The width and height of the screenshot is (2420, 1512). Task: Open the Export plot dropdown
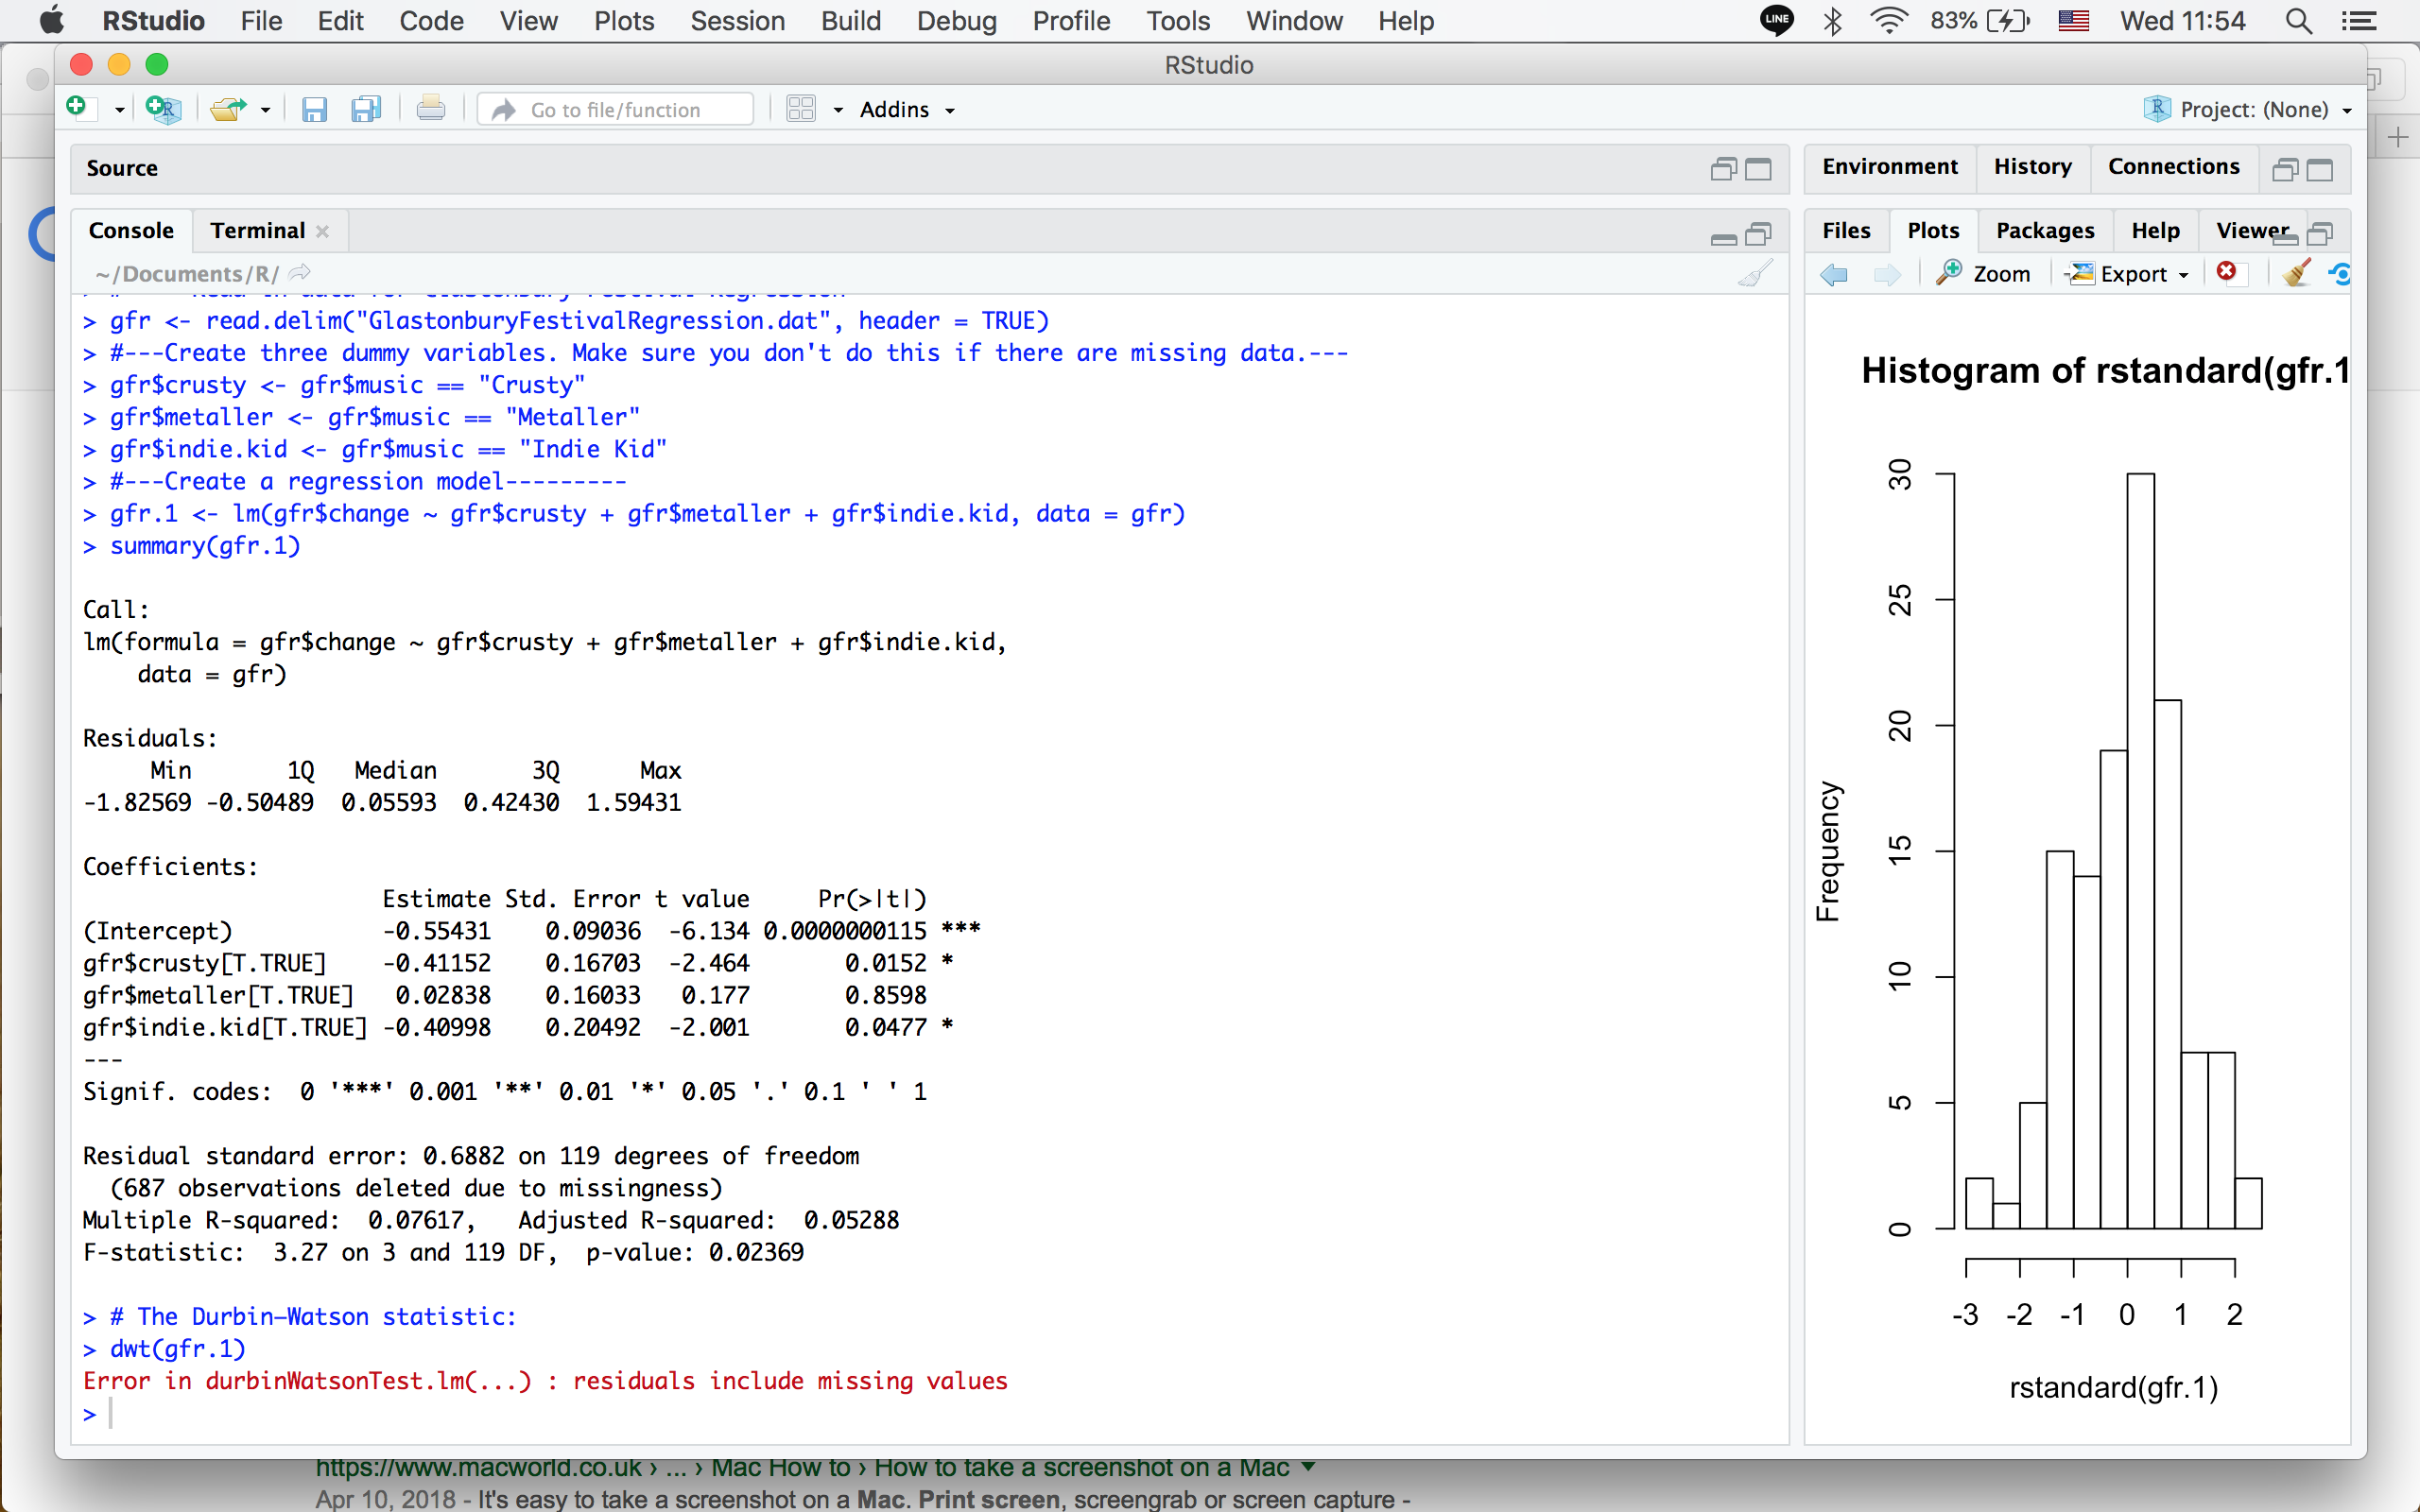tap(2132, 273)
